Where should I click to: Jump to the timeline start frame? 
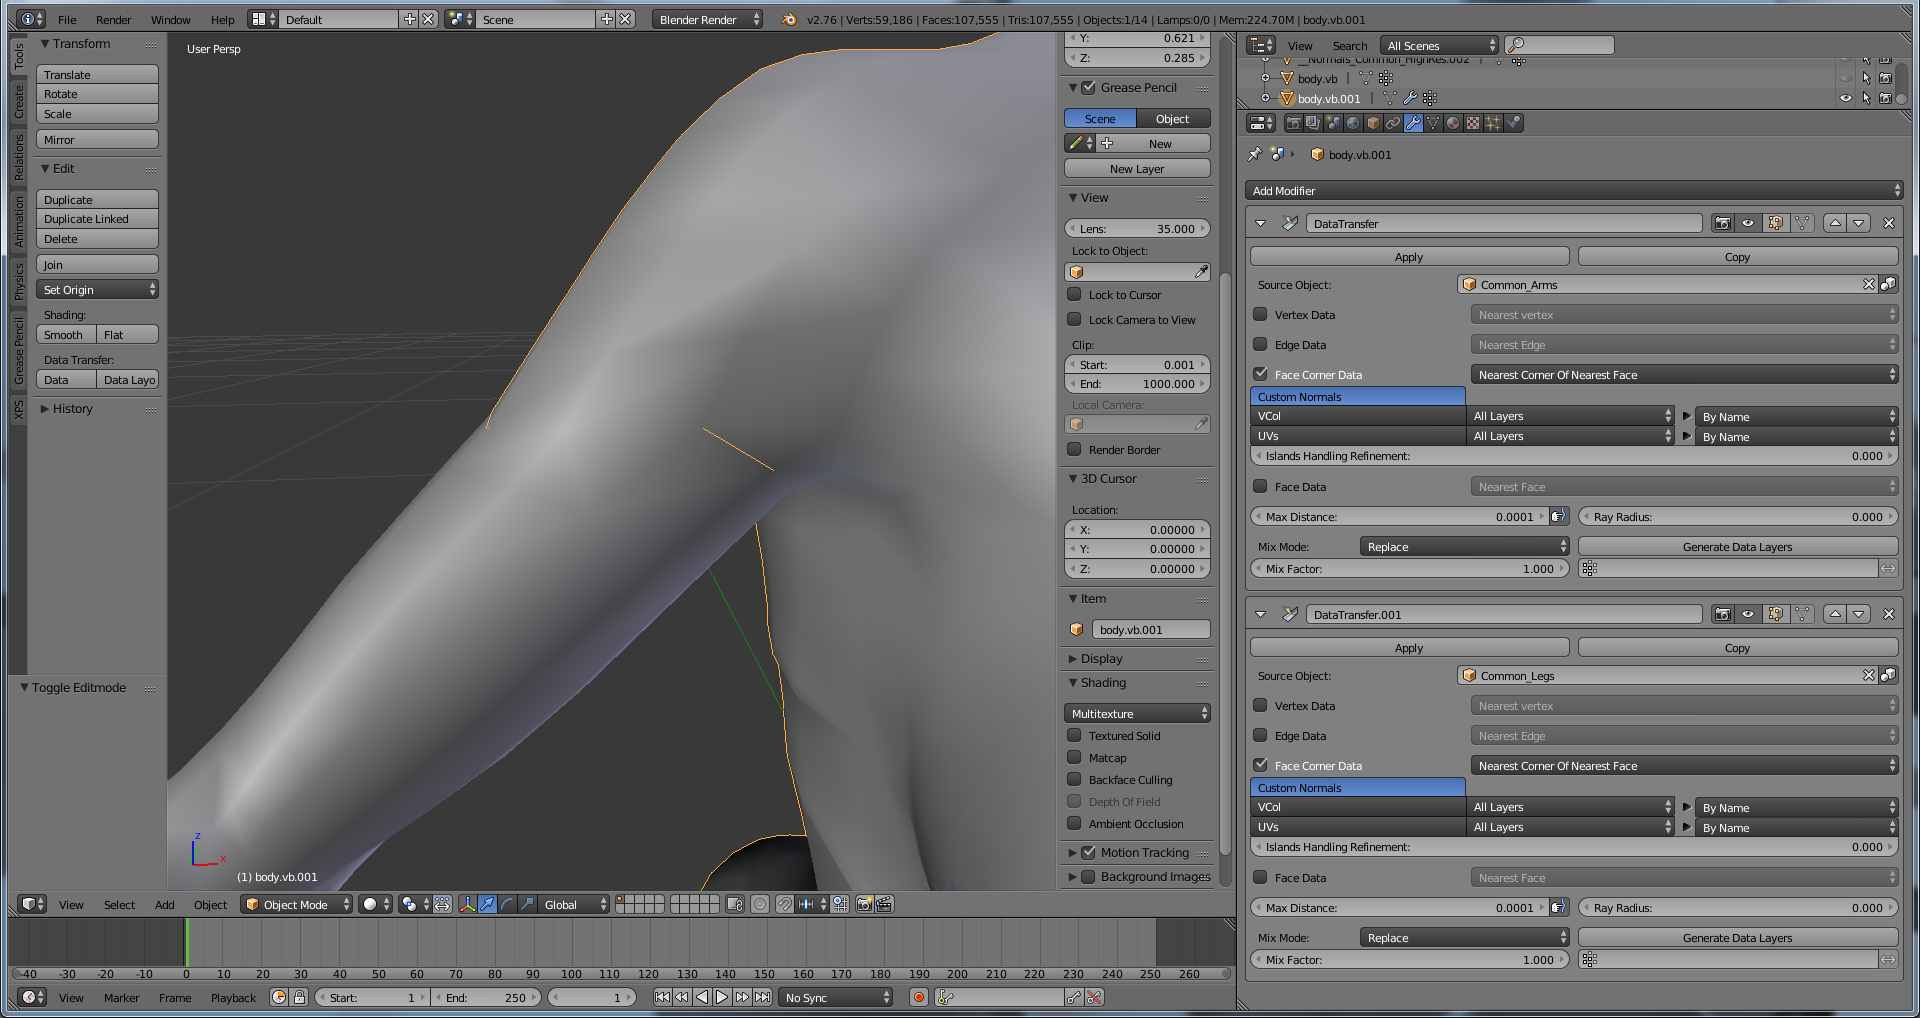662,997
